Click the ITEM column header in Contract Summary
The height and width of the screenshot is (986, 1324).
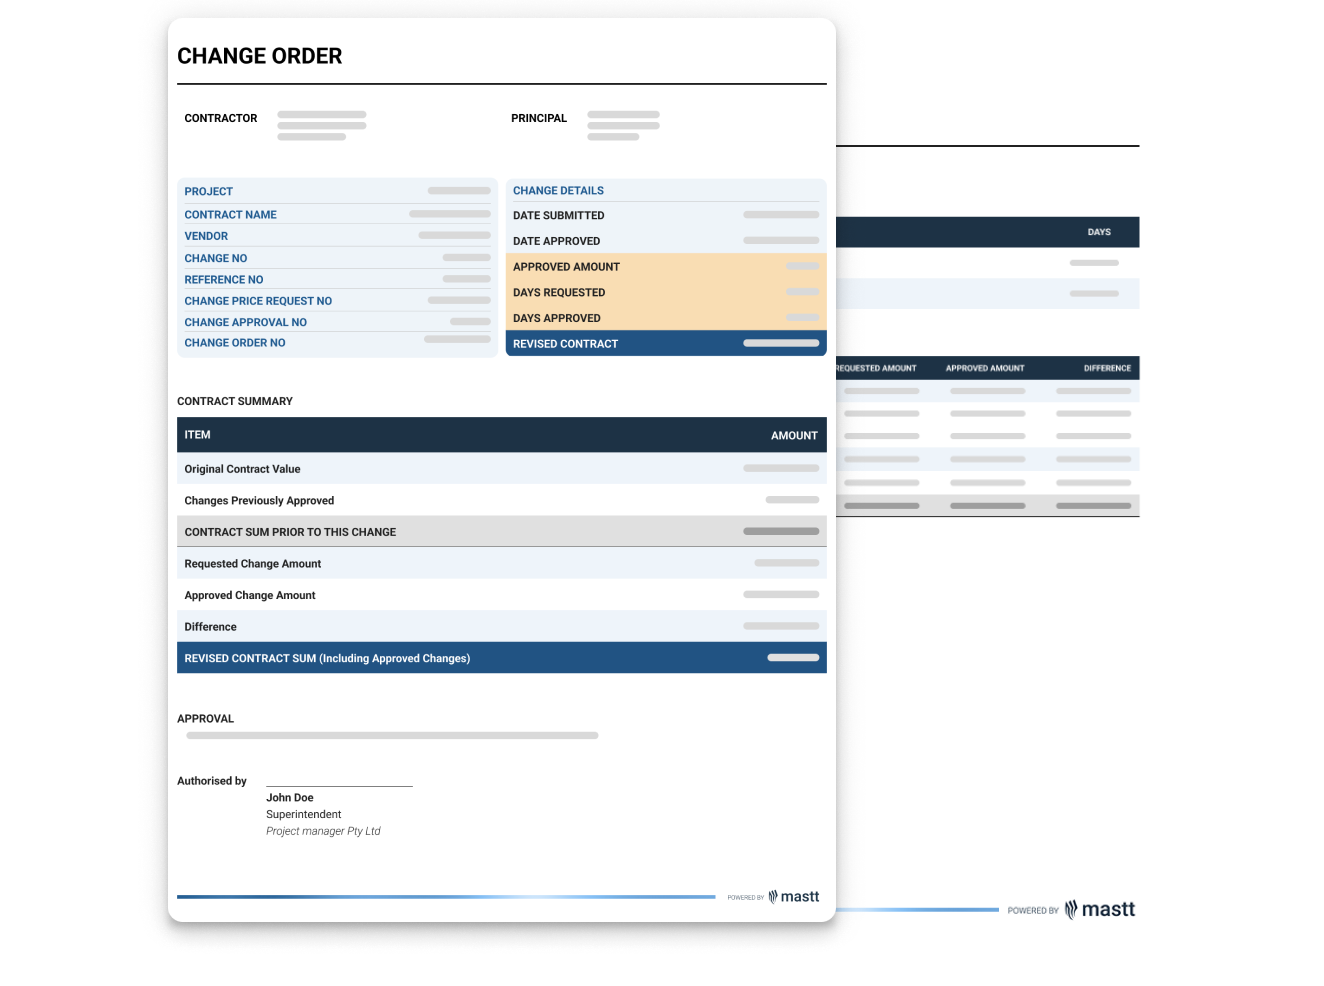[x=197, y=434]
